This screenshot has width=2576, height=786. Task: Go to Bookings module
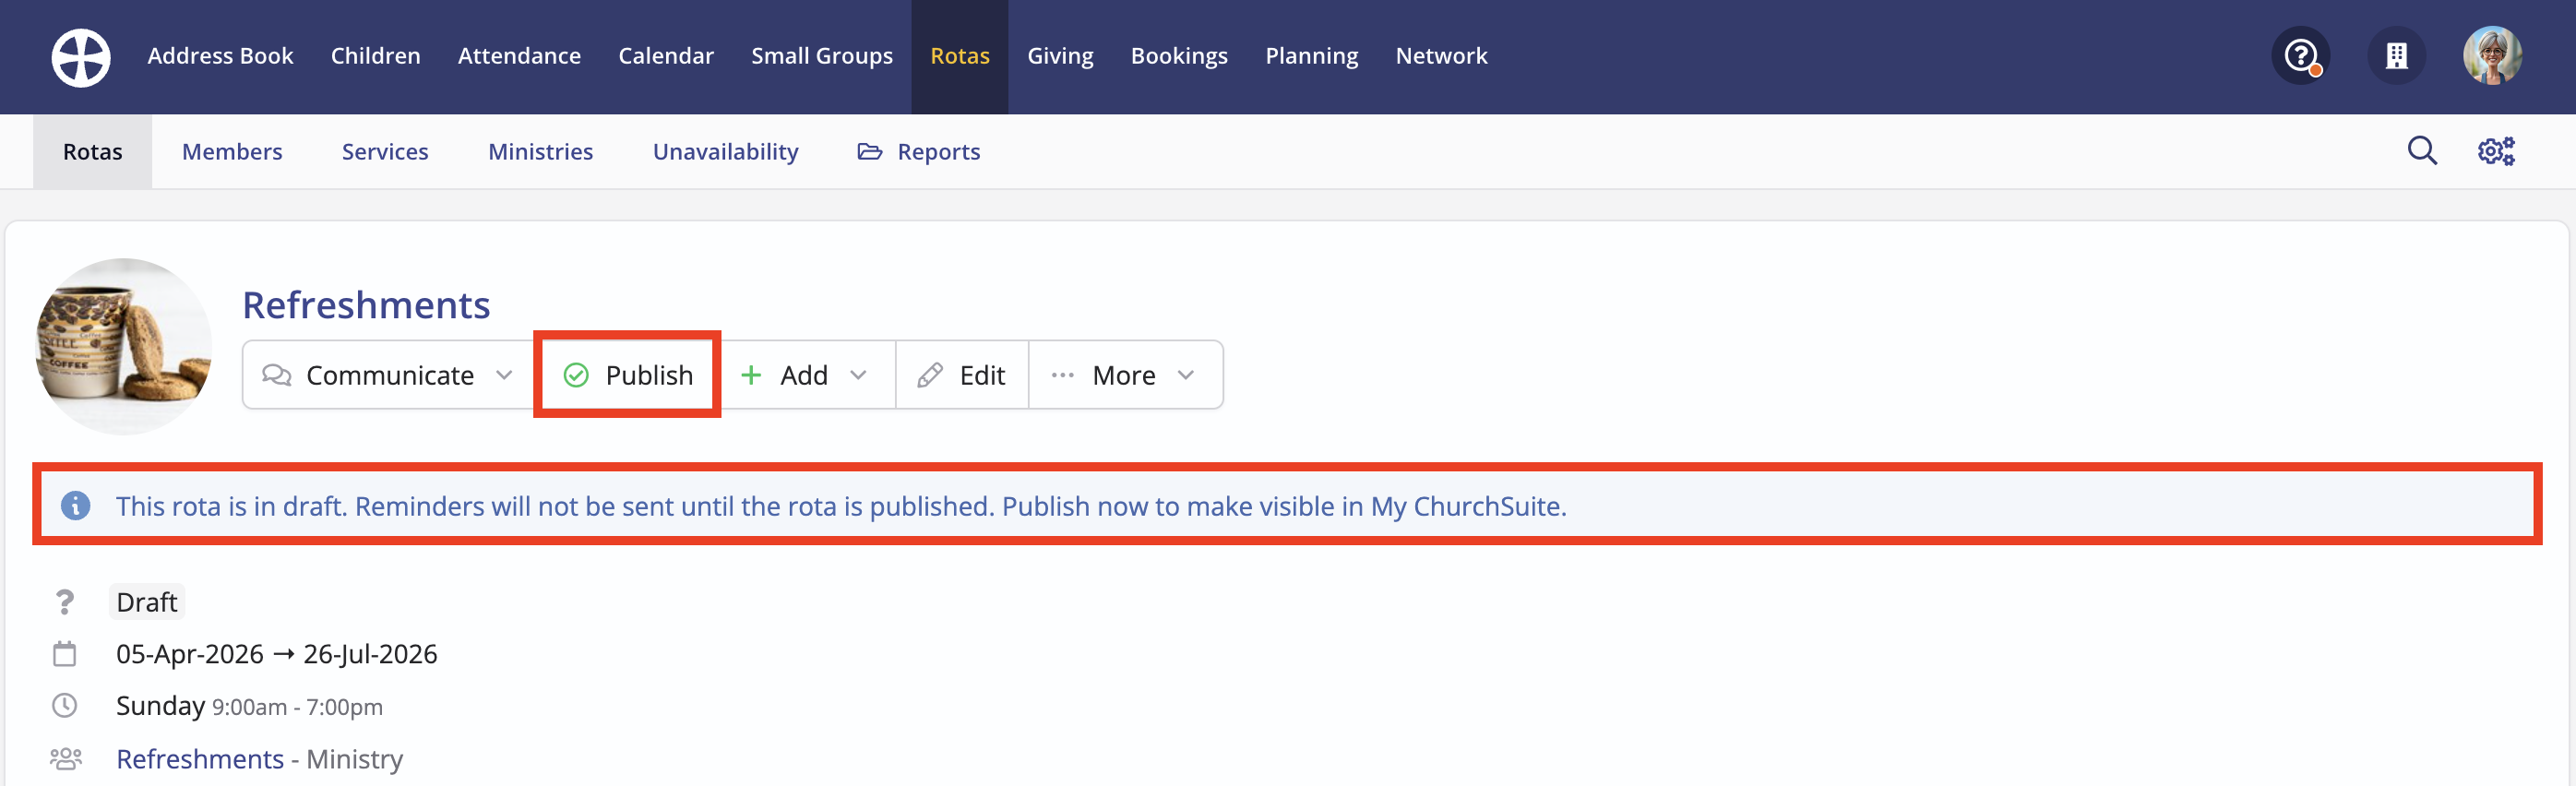click(1179, 56)
